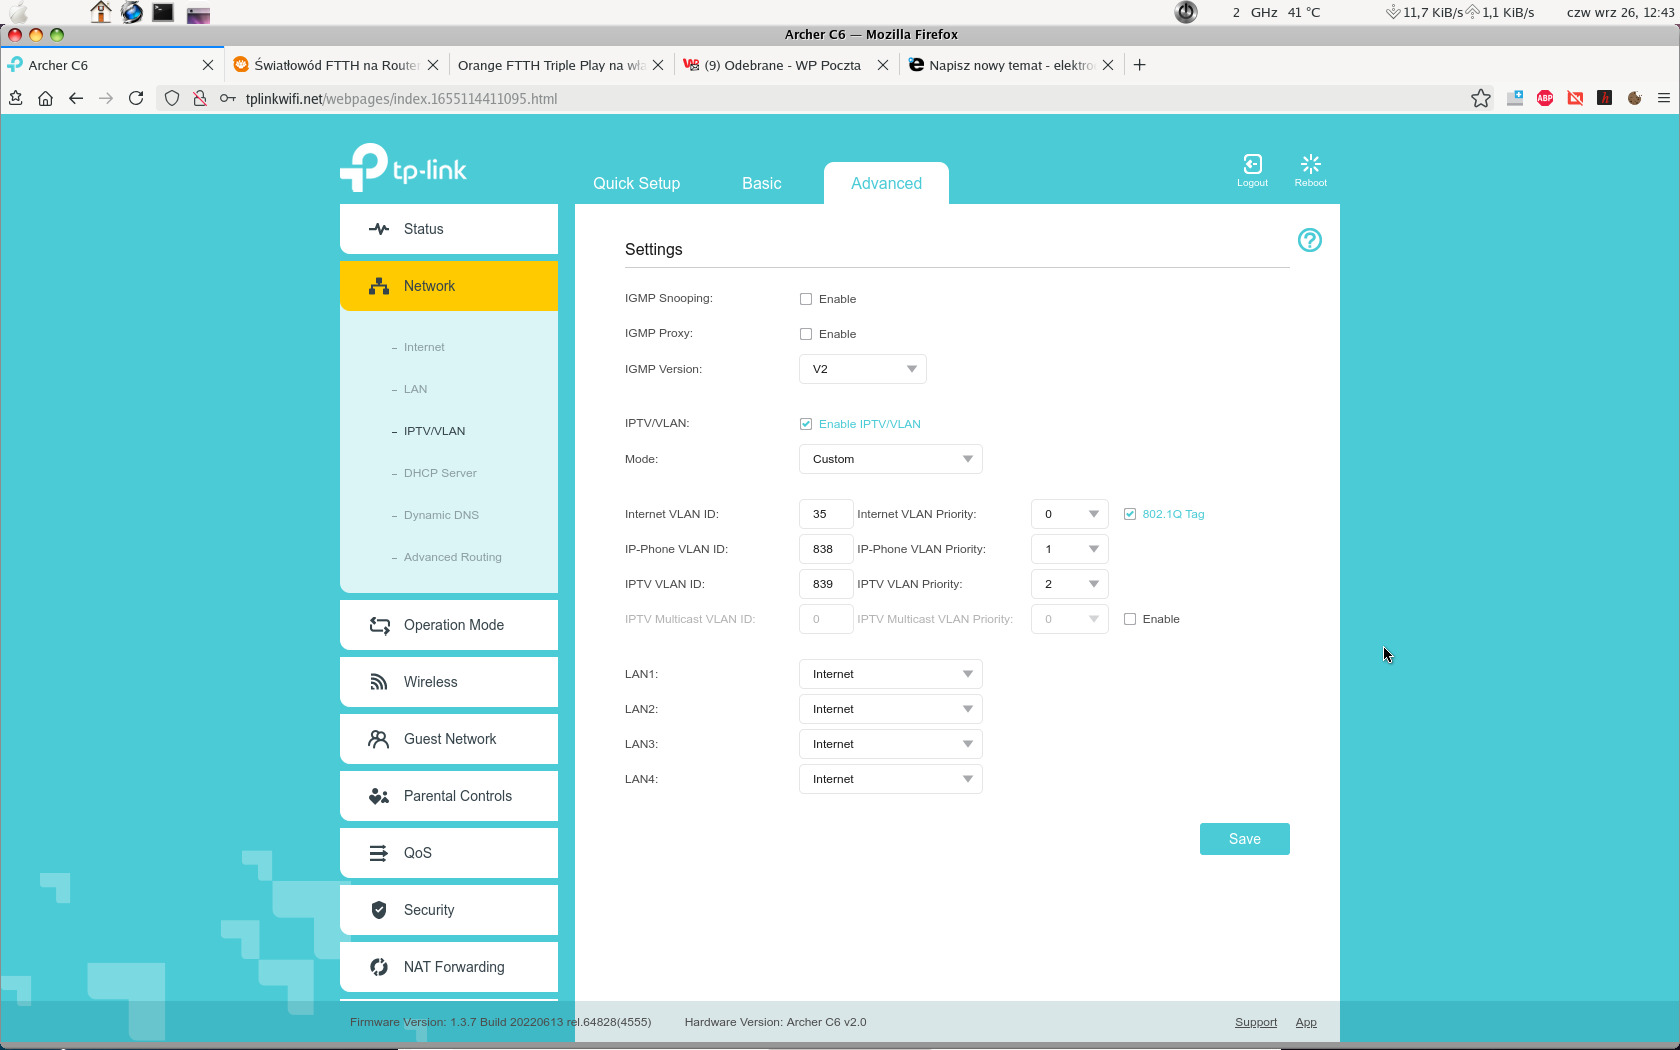
Task: Open the IP-Phone VLAN Priority dropdown
Action: coord(1070,549)
